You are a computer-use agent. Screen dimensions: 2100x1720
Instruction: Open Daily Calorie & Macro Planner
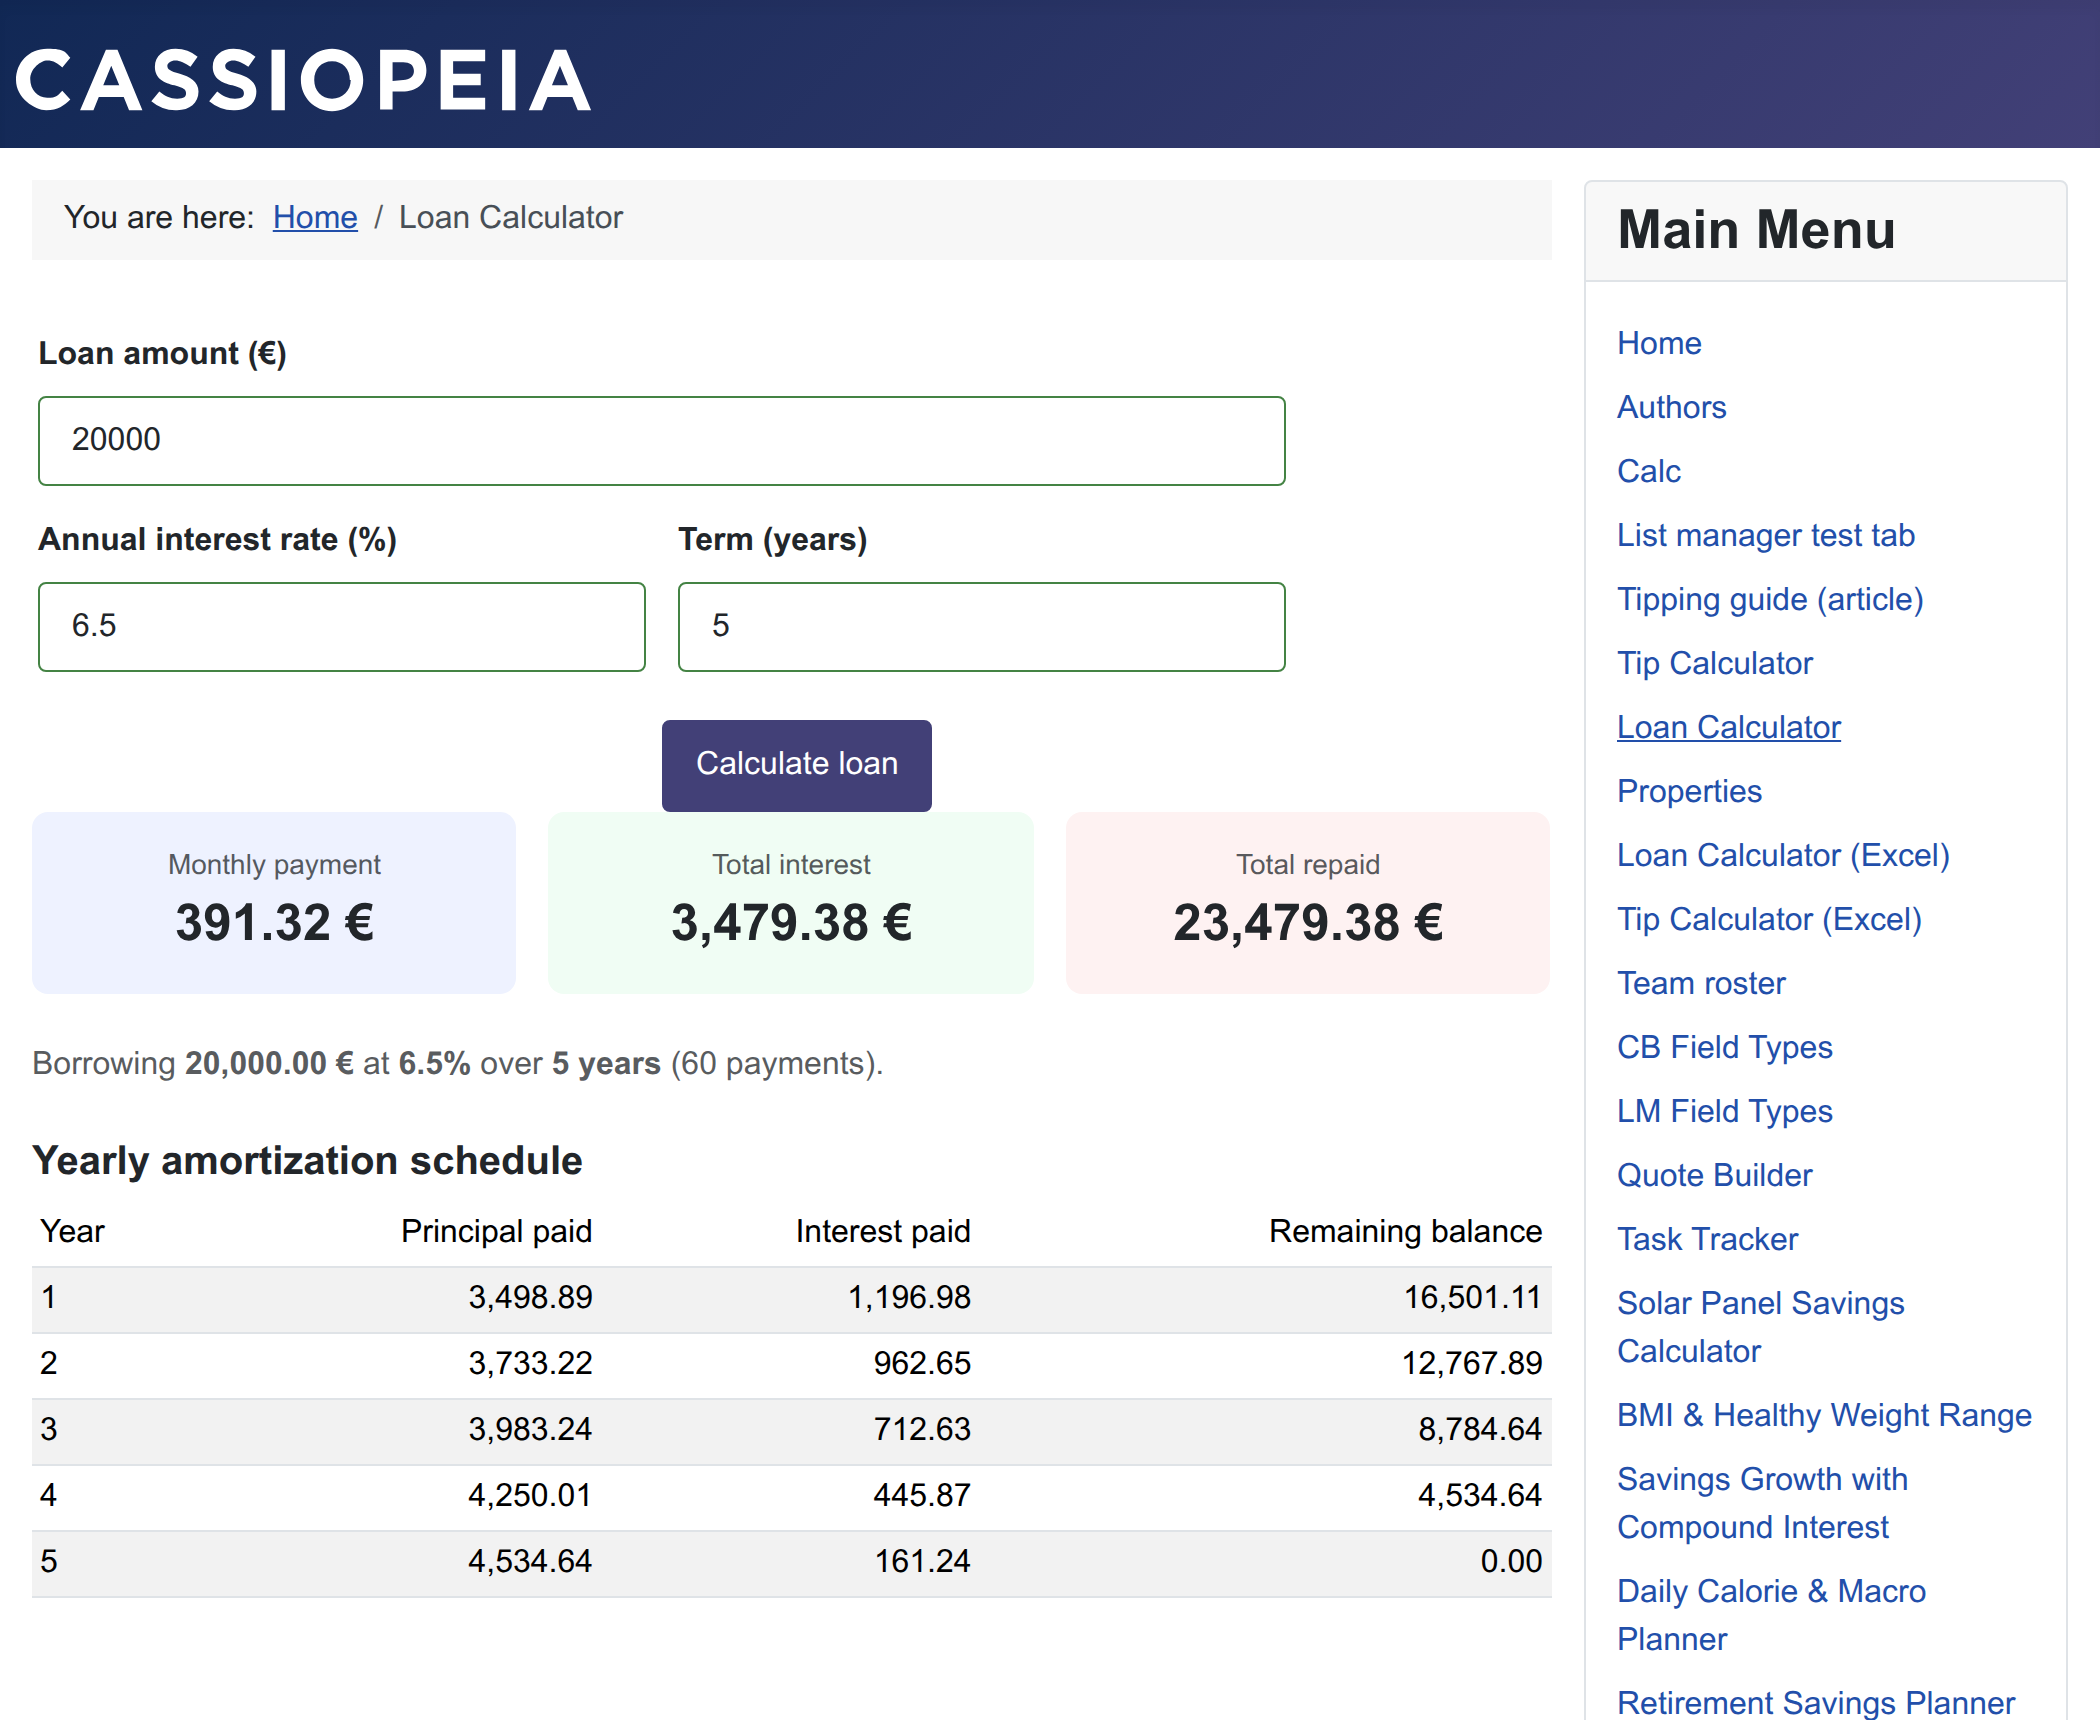tap(1771, 1615)
